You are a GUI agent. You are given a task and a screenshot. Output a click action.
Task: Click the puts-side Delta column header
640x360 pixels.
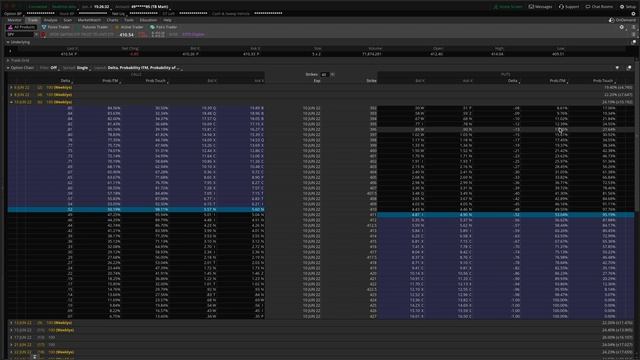(x=513, y=81)
